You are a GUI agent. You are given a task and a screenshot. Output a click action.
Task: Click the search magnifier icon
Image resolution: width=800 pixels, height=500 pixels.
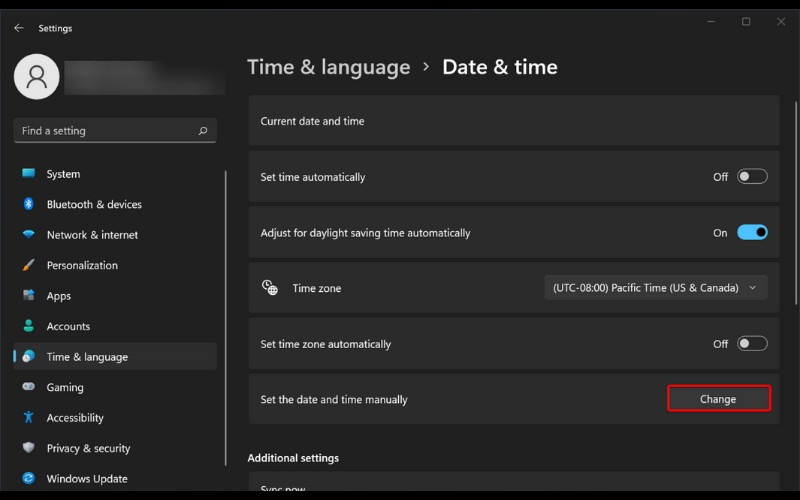(203, 131)
